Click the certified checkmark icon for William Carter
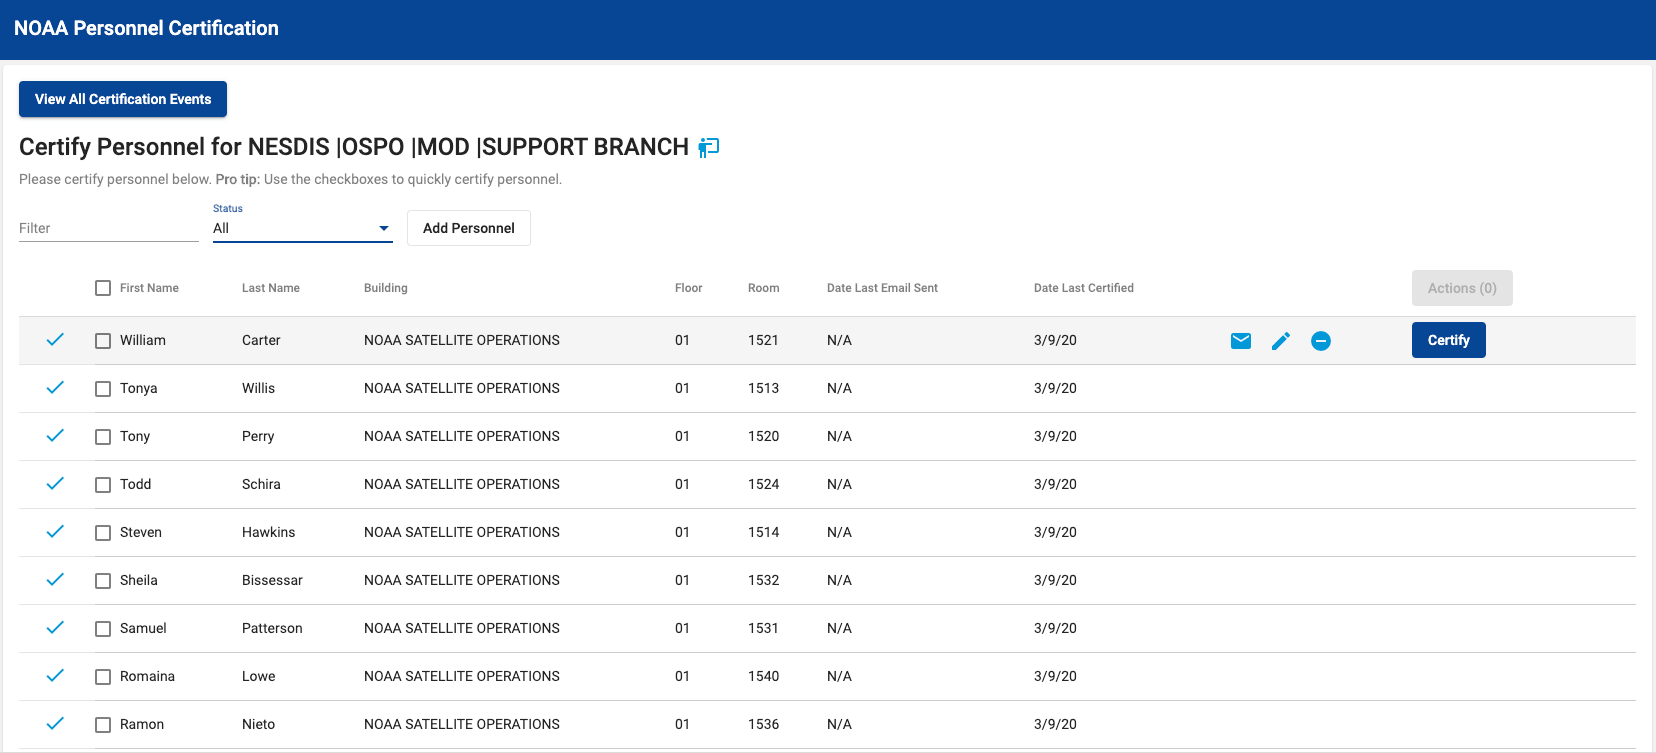The image size is (1656, 753). point(55,340)
